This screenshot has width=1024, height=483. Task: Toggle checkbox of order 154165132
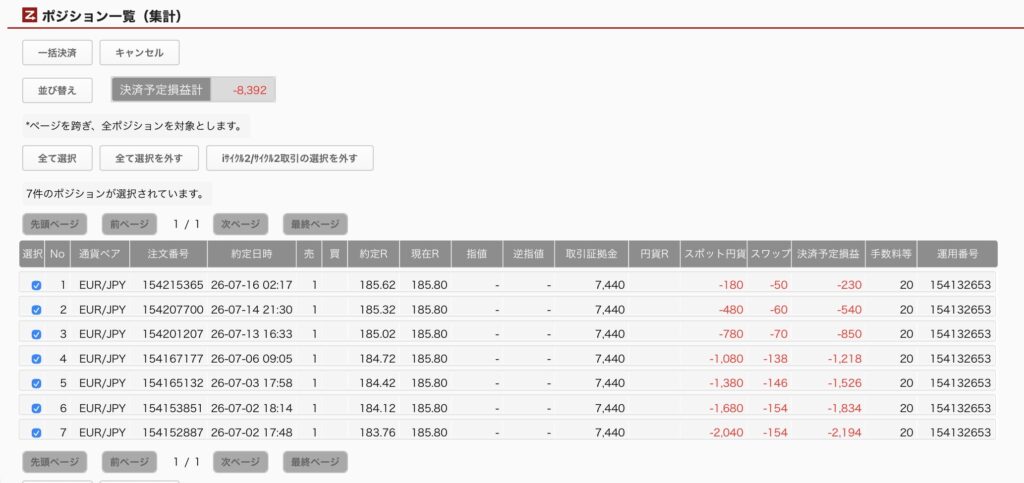(37, 384)
